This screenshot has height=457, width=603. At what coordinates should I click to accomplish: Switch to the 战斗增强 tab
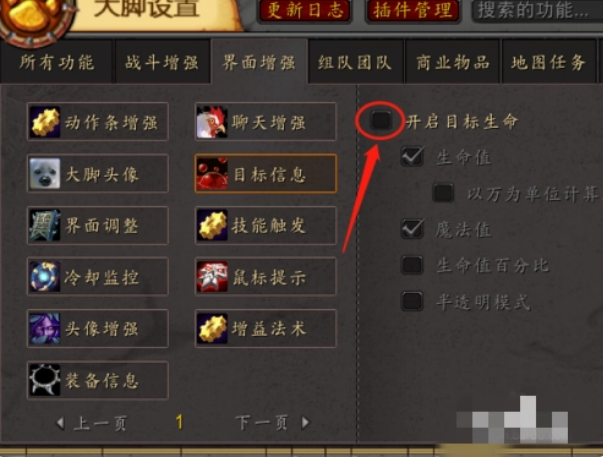(162, 62)
